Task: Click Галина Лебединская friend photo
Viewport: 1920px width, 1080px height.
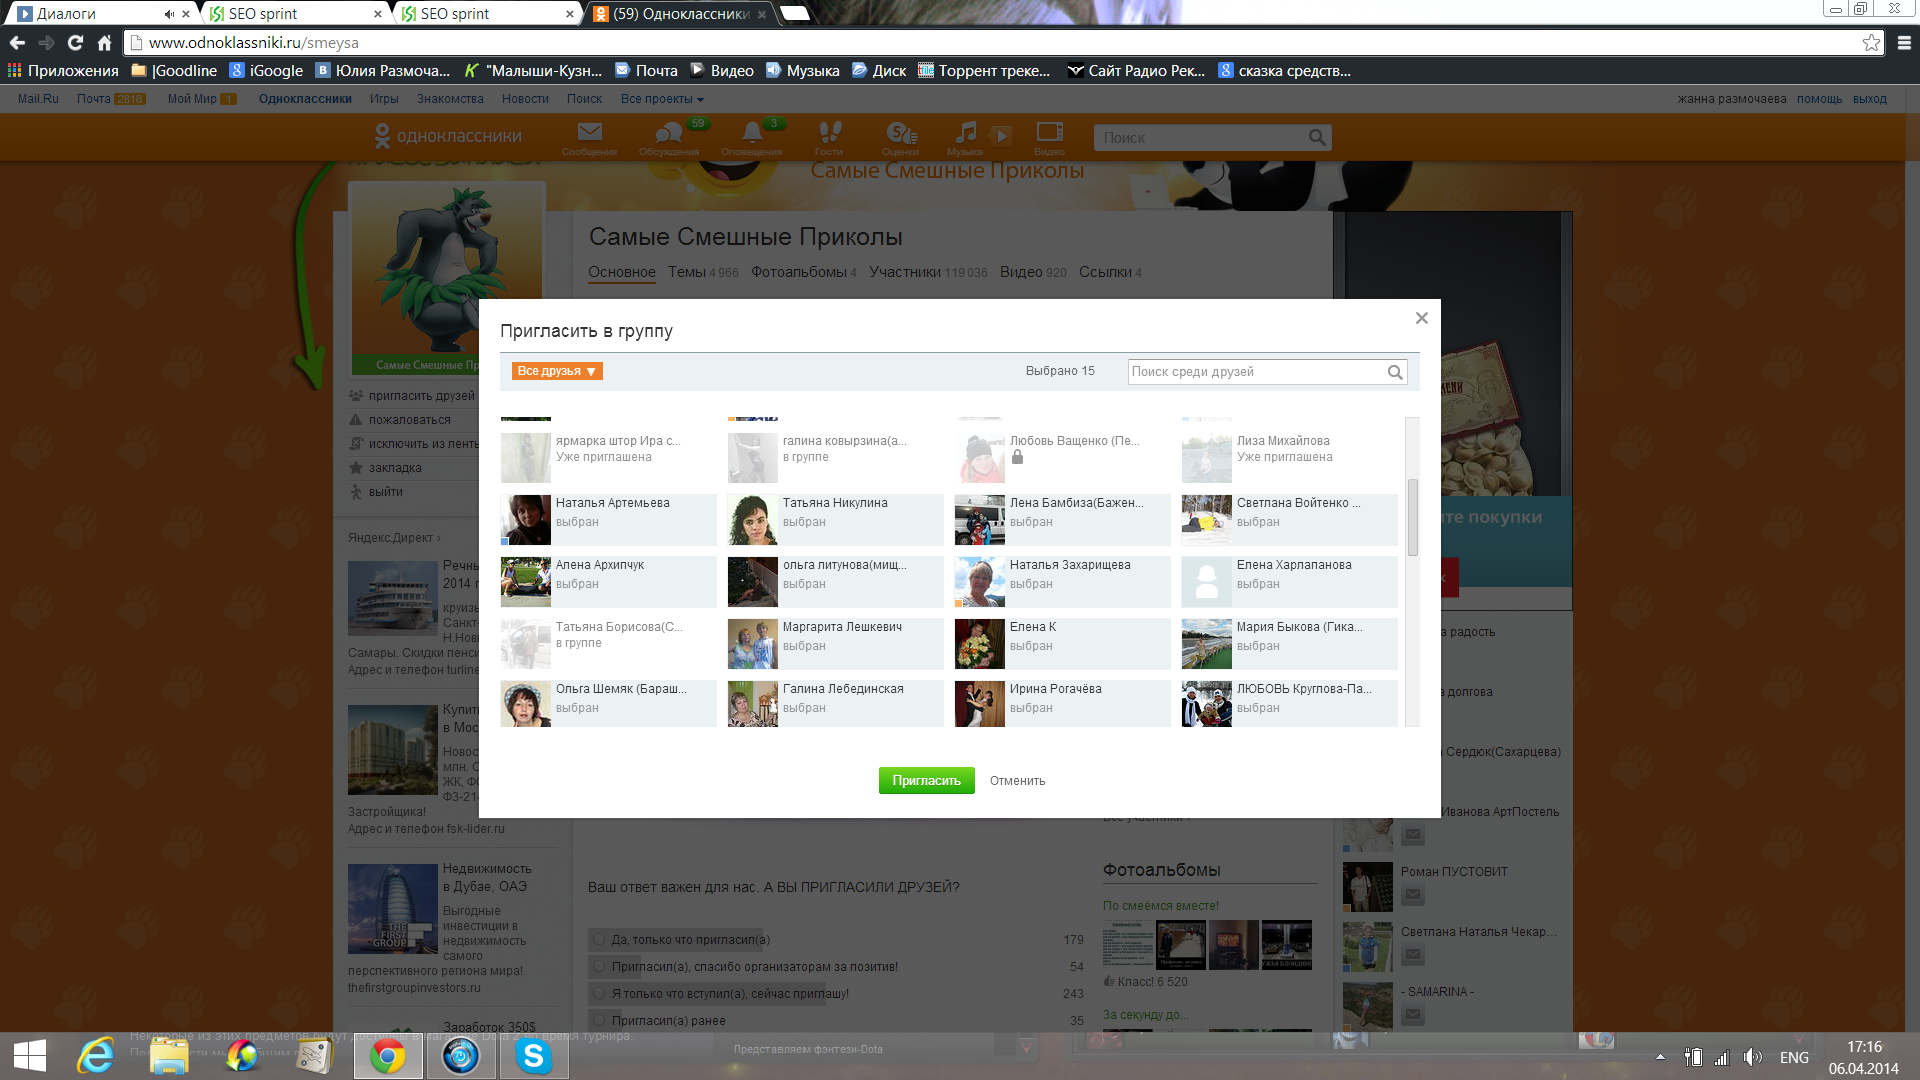Action: (x=752, y=704)
